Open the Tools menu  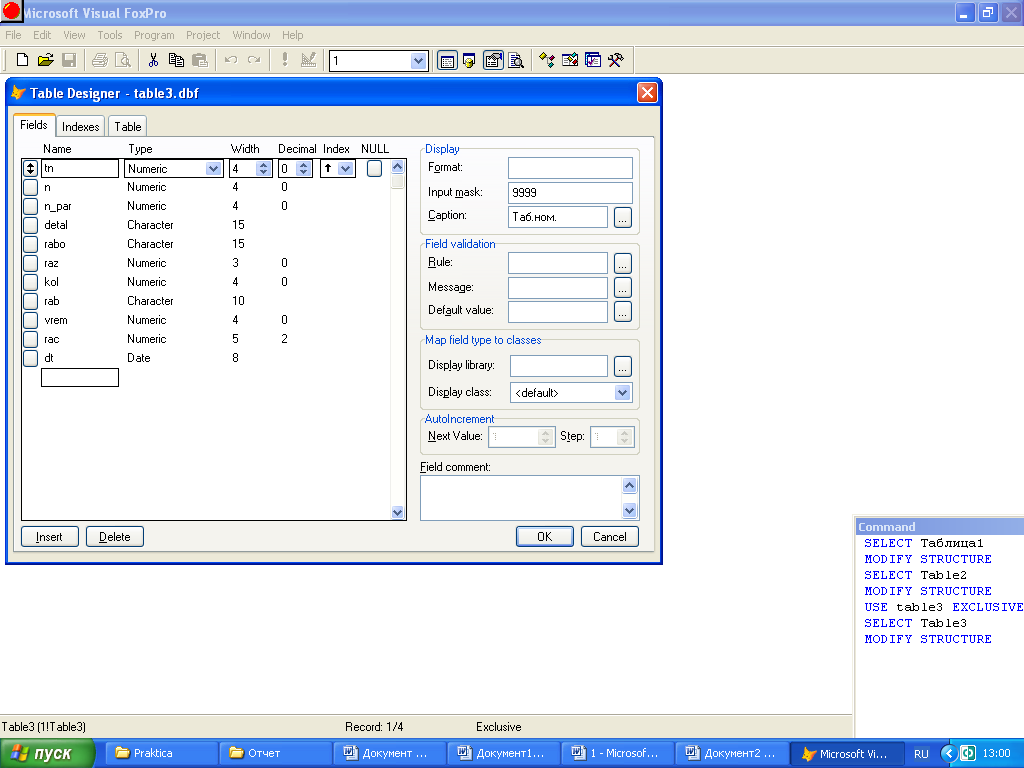click(110, 35)
